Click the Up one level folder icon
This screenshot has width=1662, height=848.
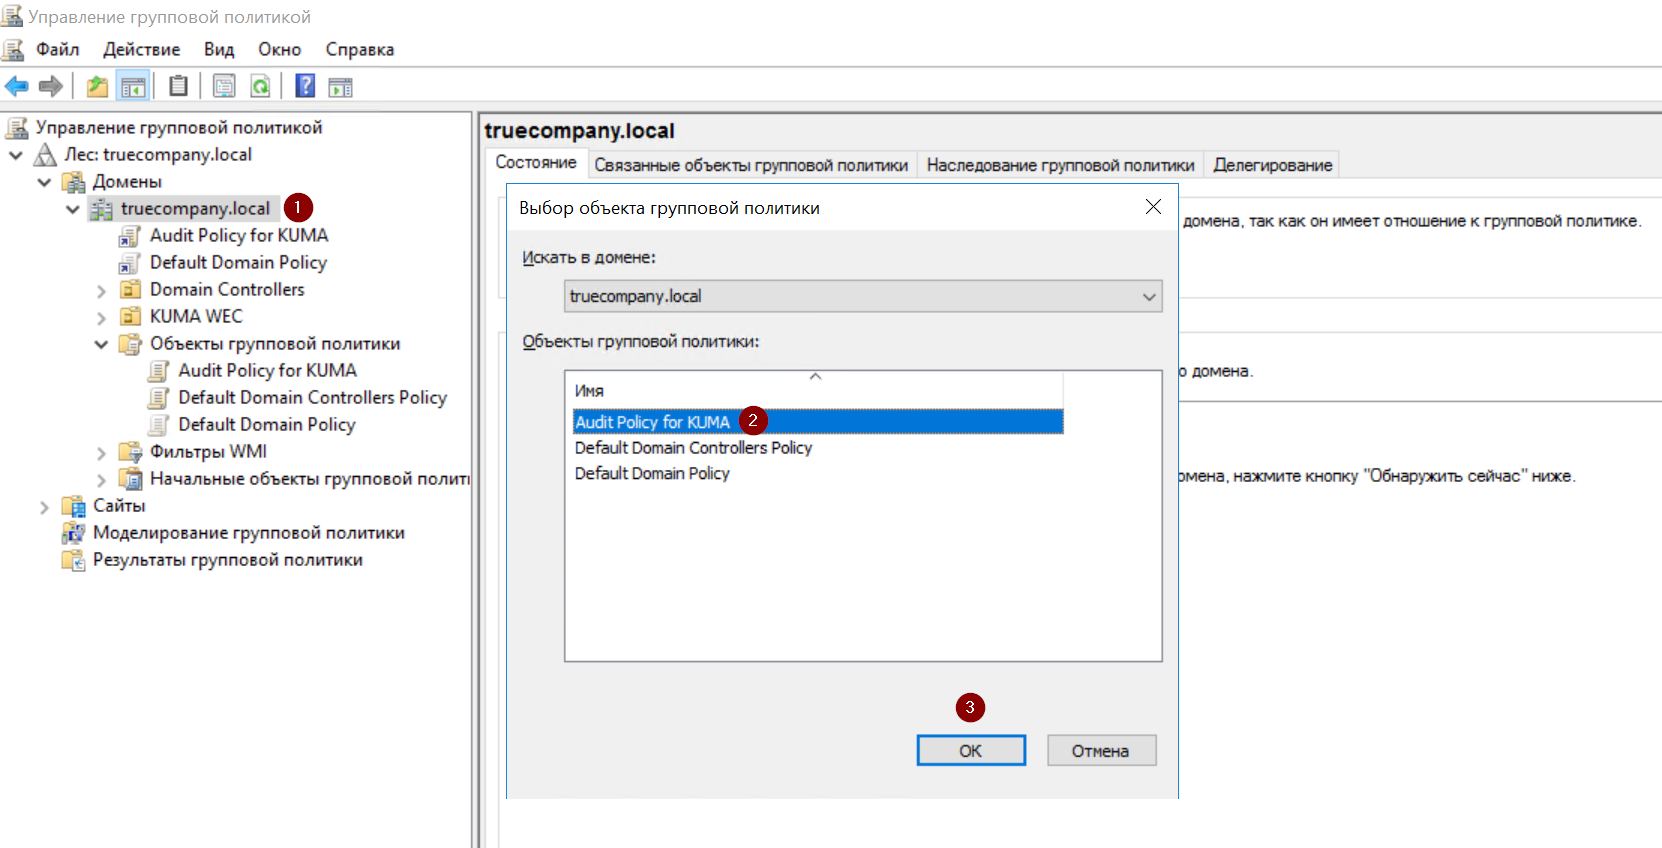(x=97, y=87)
